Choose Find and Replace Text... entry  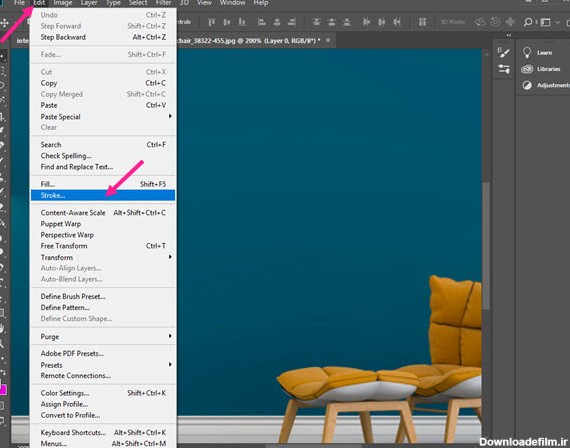click(x=103, y=167)
